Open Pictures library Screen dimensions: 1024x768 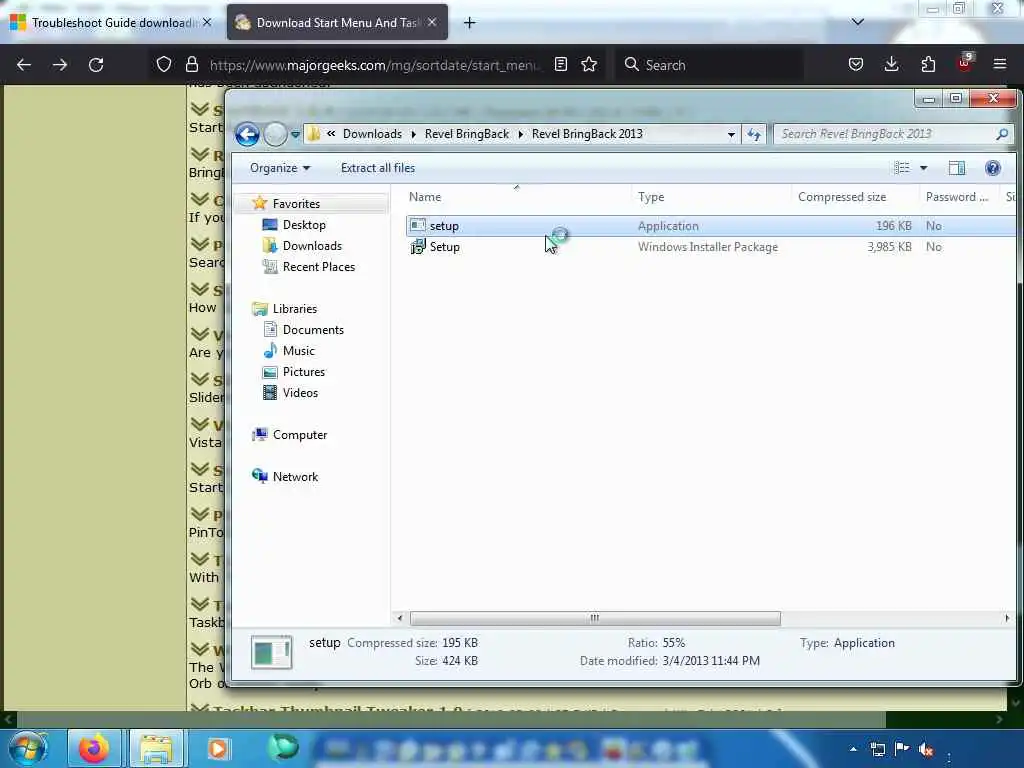tap(304, 372)
